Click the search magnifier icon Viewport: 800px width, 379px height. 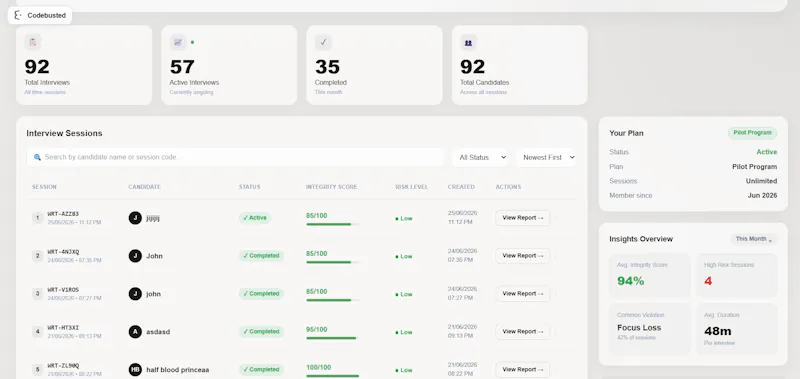coord(37,157)
